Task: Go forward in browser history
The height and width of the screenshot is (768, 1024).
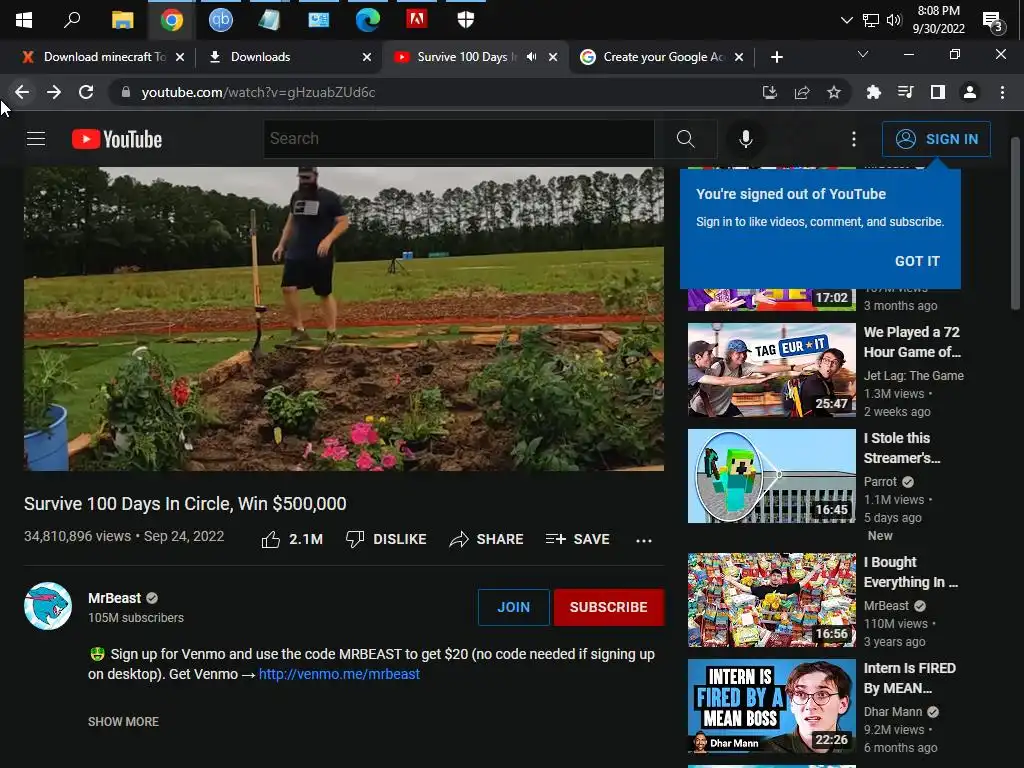Action: [x=54, y=93]
